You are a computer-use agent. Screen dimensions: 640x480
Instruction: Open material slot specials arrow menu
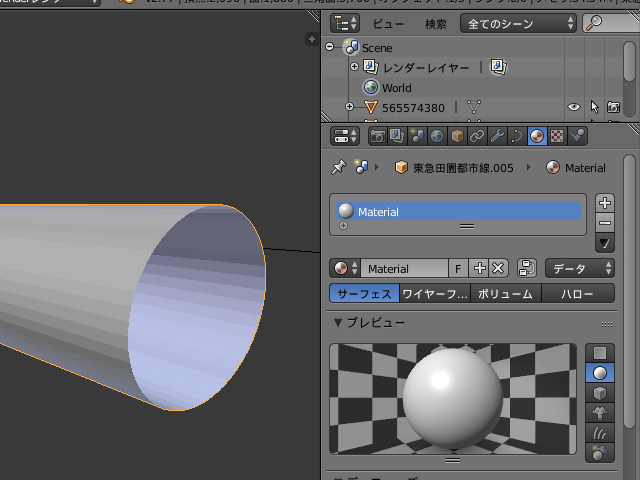tap(604, 243)
